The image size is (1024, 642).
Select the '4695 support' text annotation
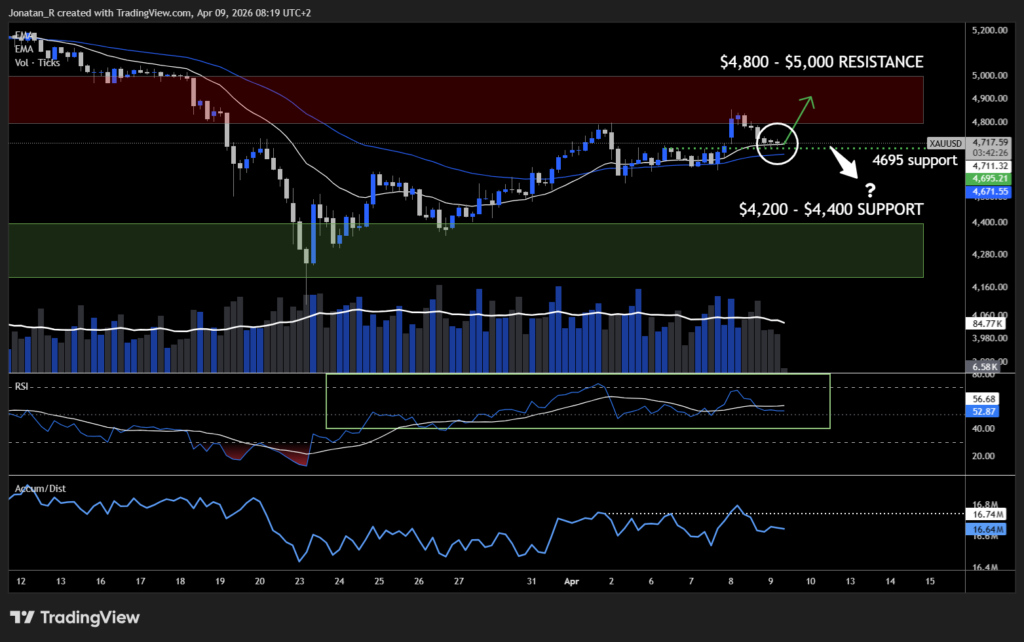[x=915, y=159]
